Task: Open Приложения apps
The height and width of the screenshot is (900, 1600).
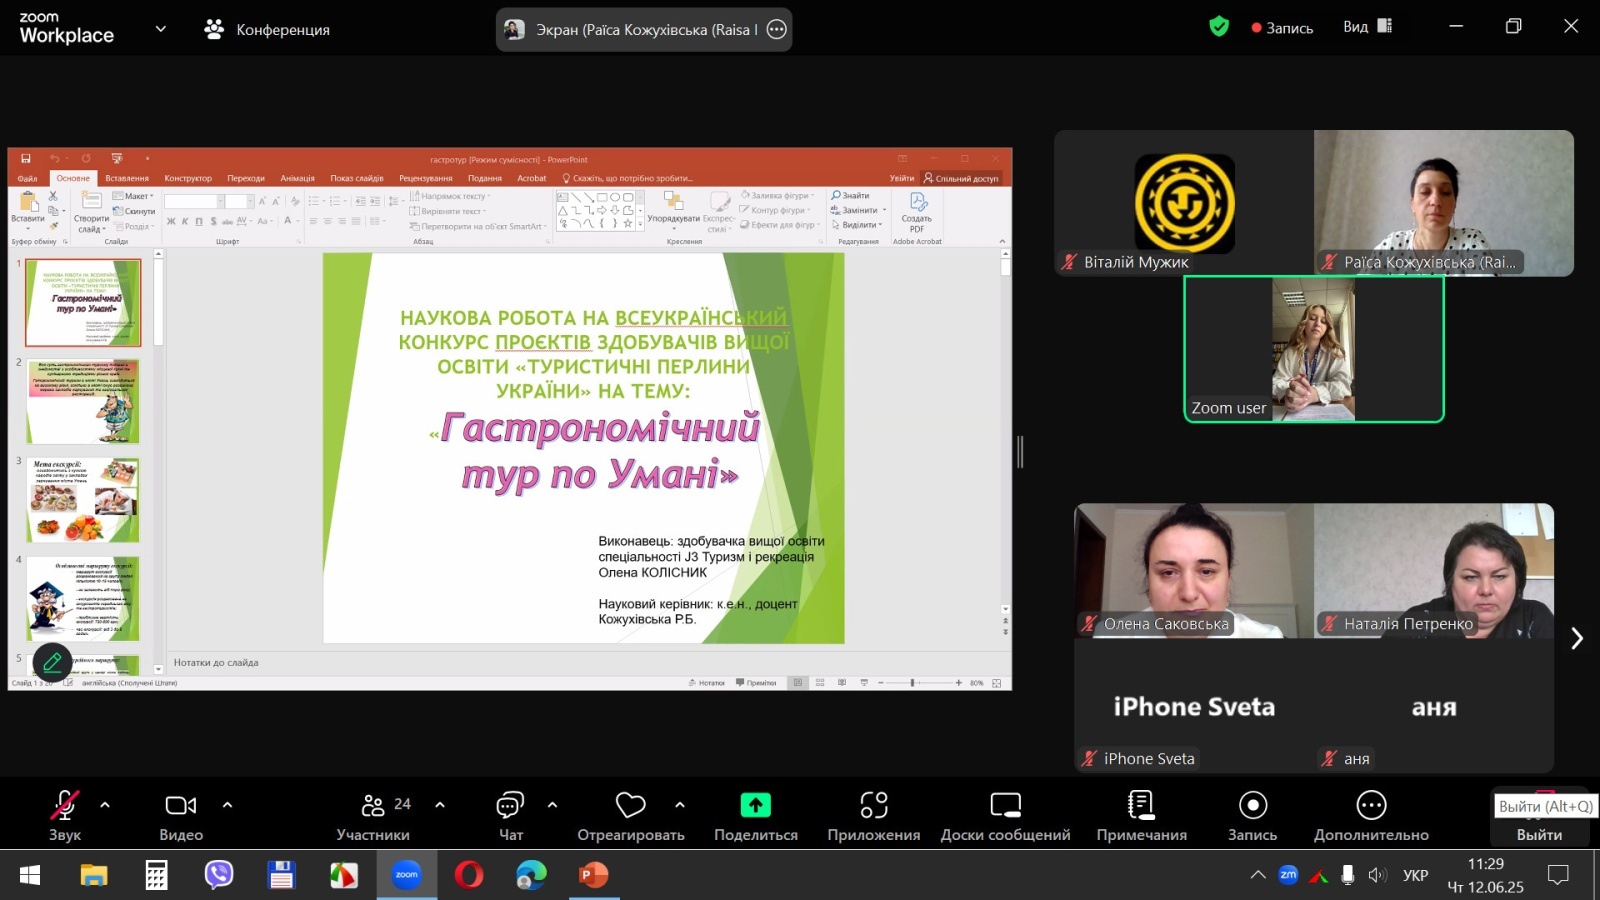Action: tap(874, 815)
